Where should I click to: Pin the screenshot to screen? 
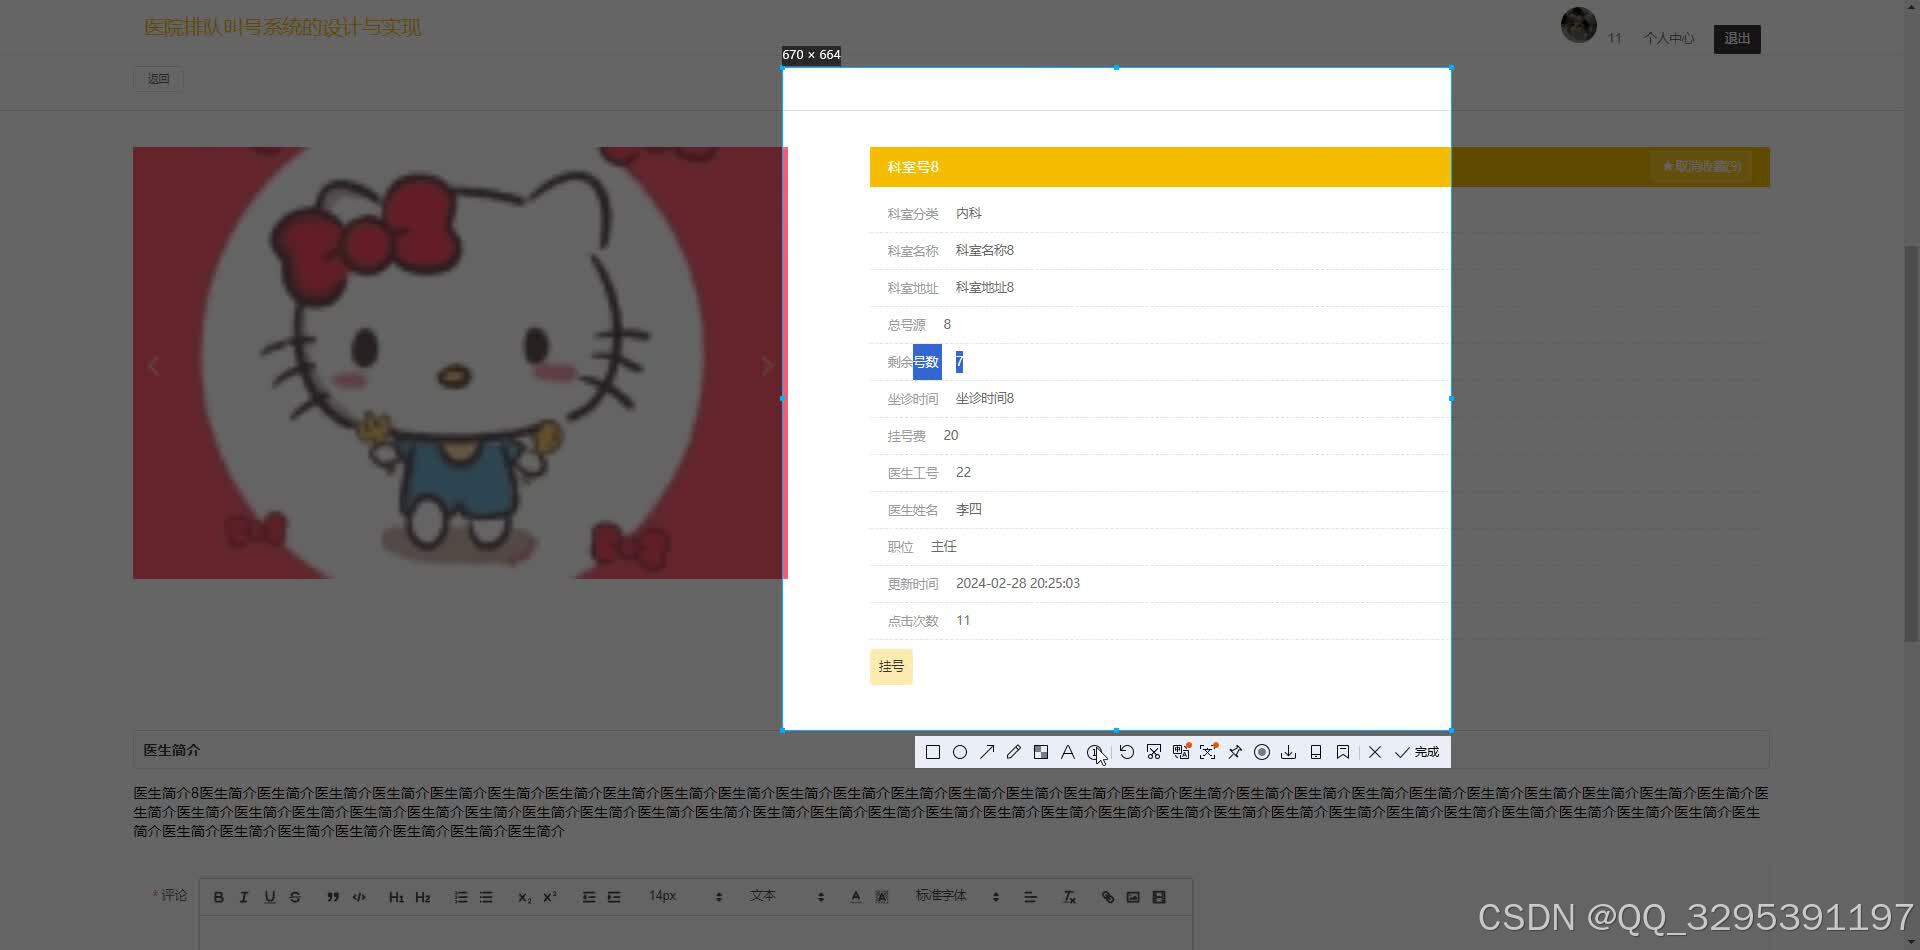coord(1235,752)
